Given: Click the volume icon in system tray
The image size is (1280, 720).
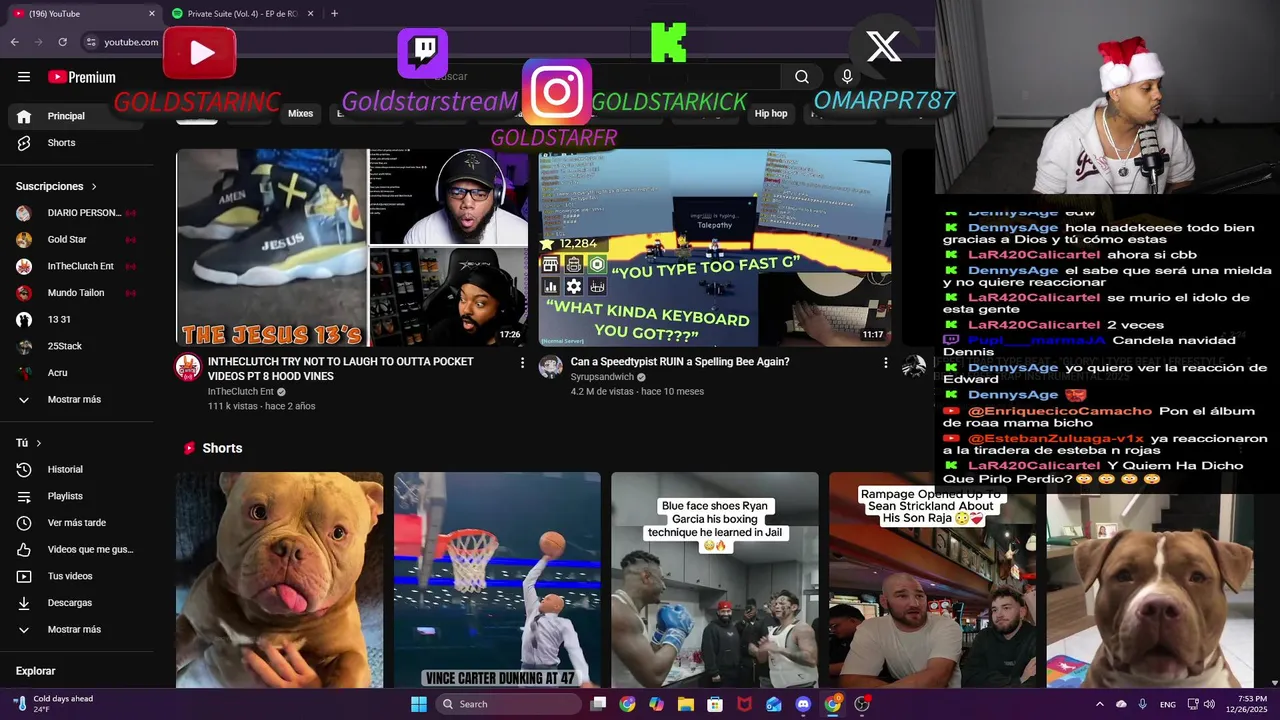Looking at the screenshot, I should [1210, 704].
